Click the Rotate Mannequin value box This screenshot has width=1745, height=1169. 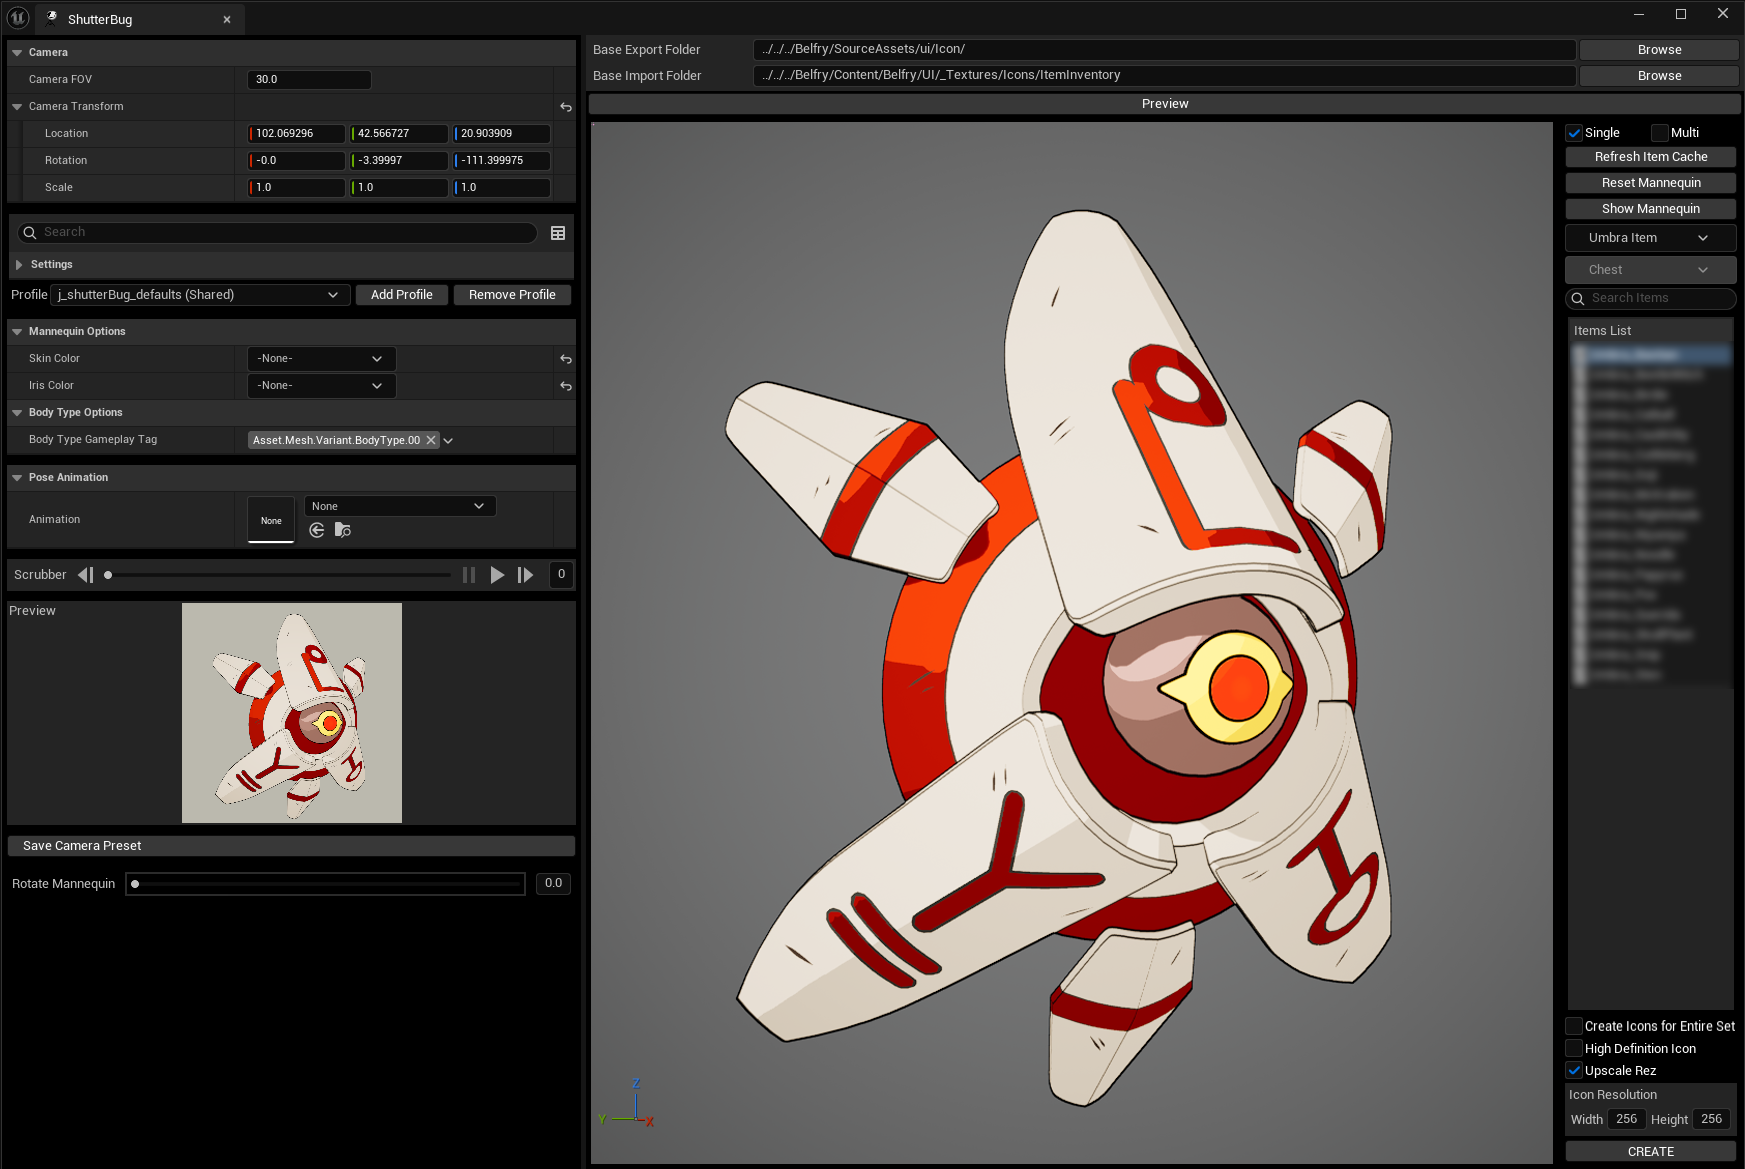553,884
